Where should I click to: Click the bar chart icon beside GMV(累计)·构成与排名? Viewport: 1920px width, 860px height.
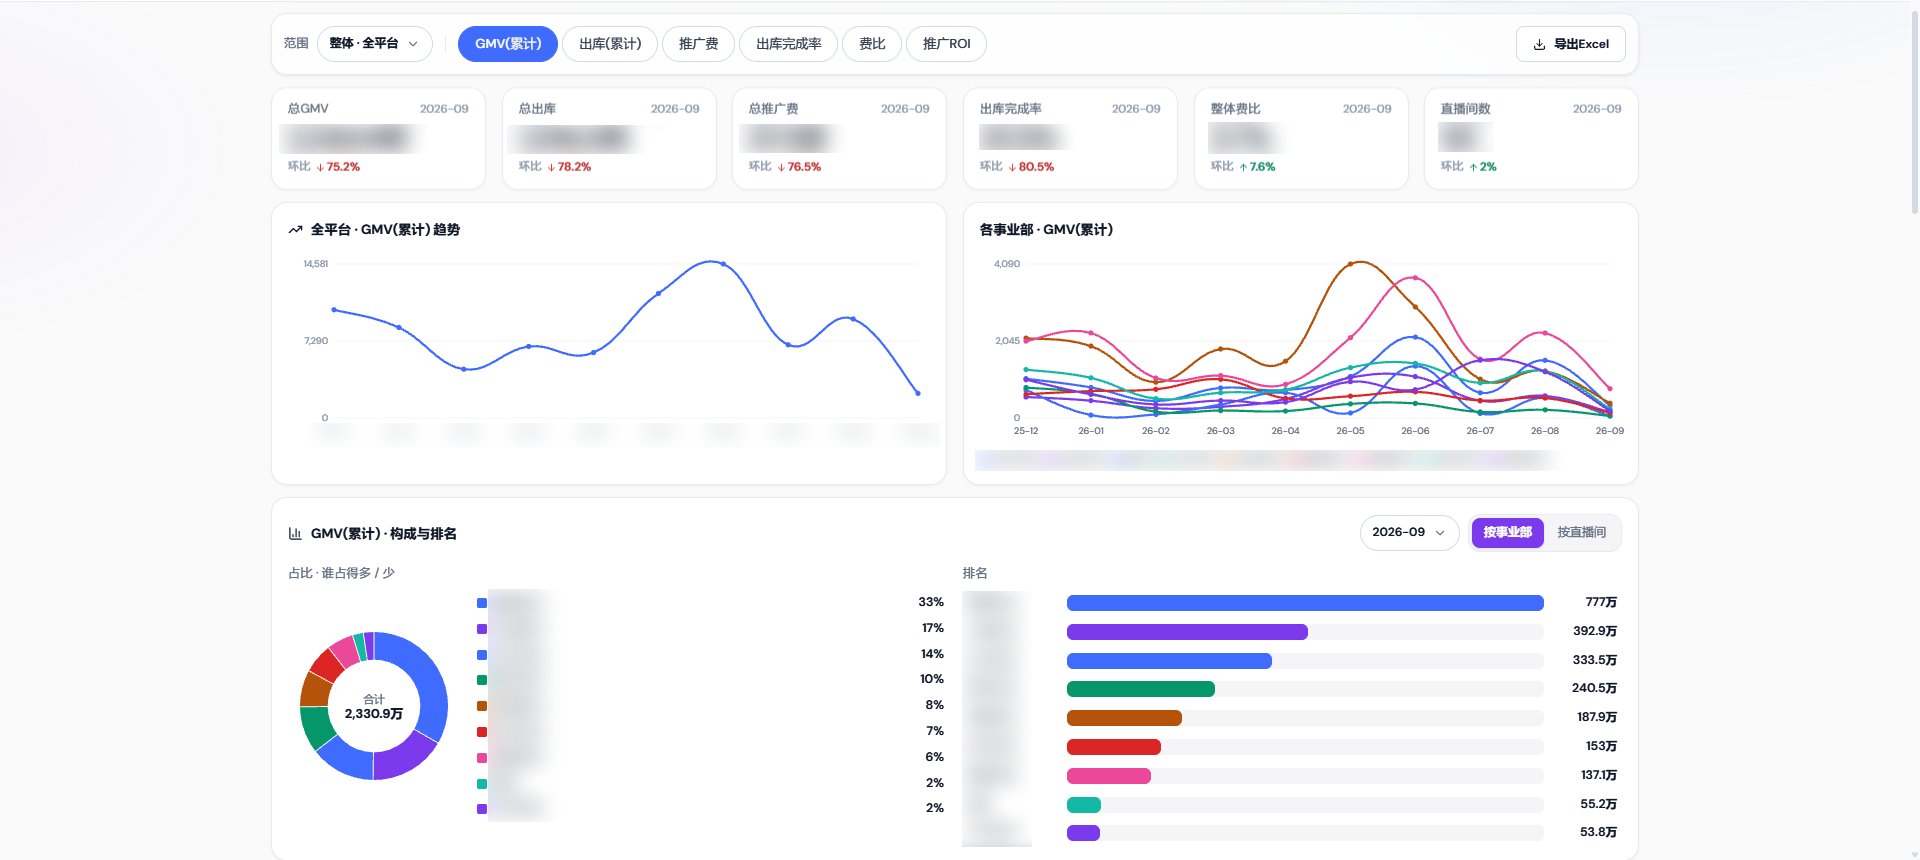tap(295, 534)
